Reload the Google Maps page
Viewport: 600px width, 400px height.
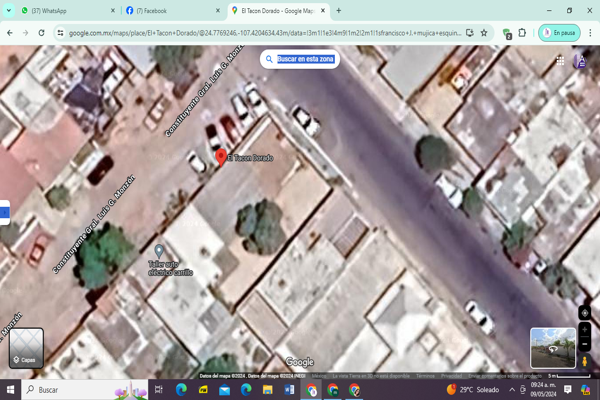click(41, 33)
